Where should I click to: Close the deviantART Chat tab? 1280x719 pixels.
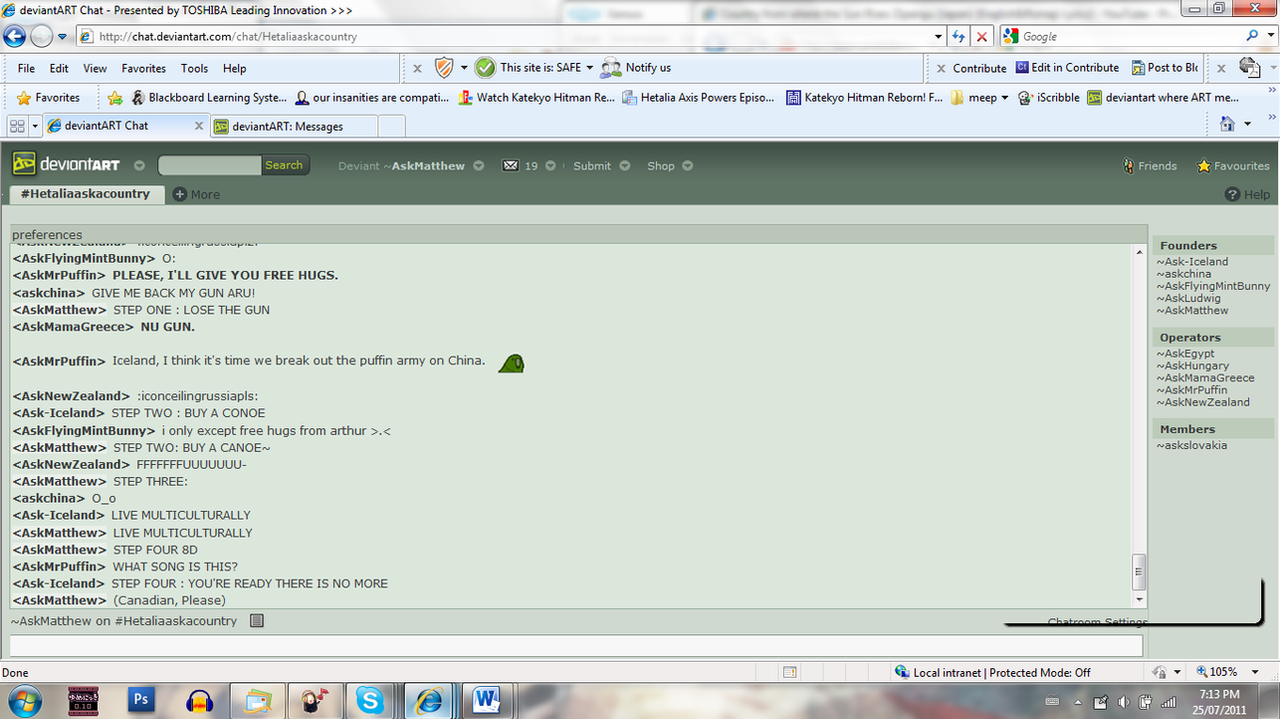[x=198, y=126]
